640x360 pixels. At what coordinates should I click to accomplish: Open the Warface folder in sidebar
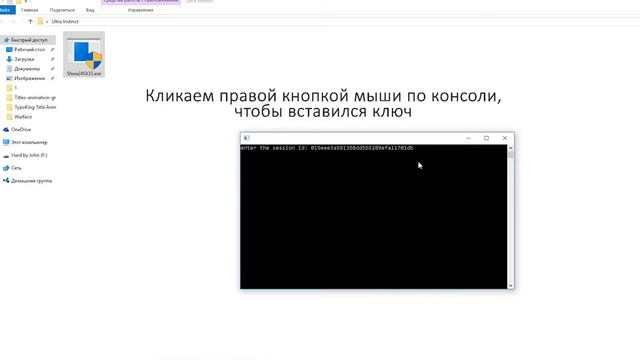pyautogui.click(x=23, y=117)
